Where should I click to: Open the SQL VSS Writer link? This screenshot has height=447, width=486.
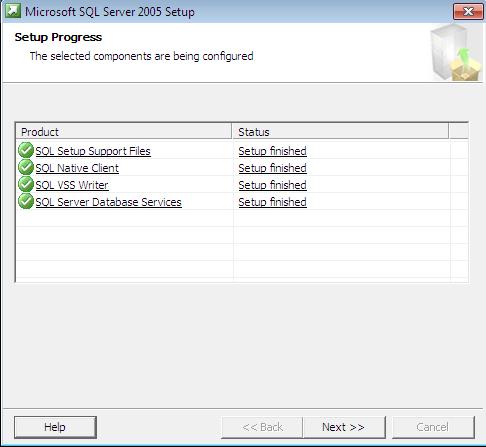pos(72,185)
